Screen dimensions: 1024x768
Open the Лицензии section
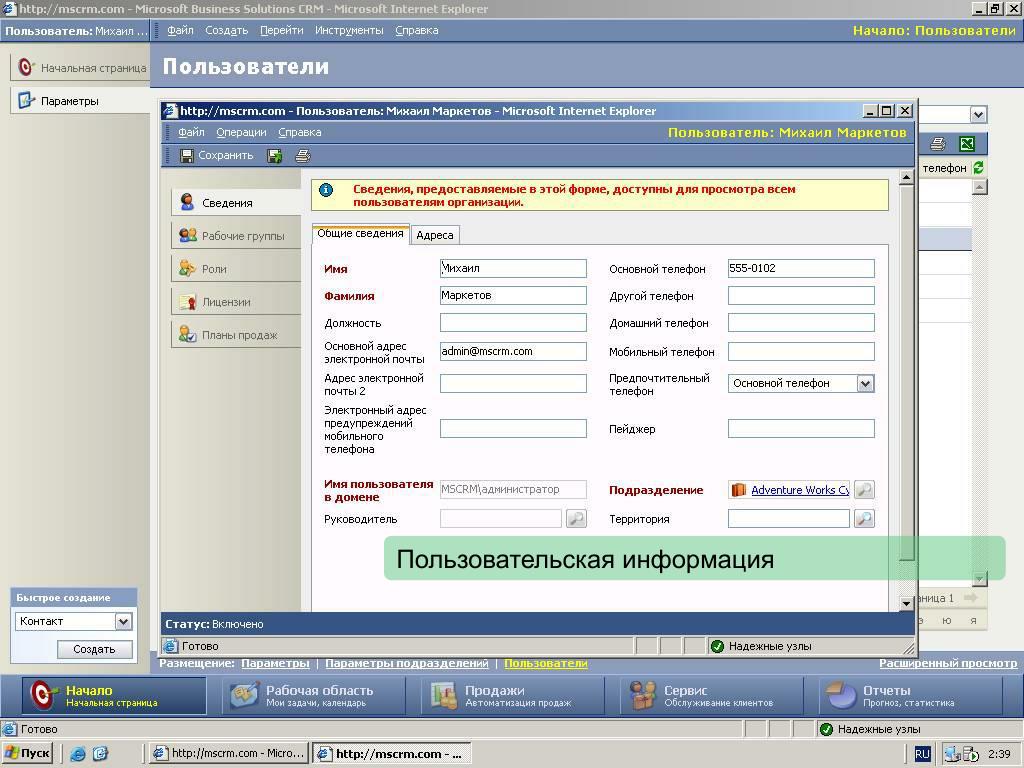(x=236, y=302)
